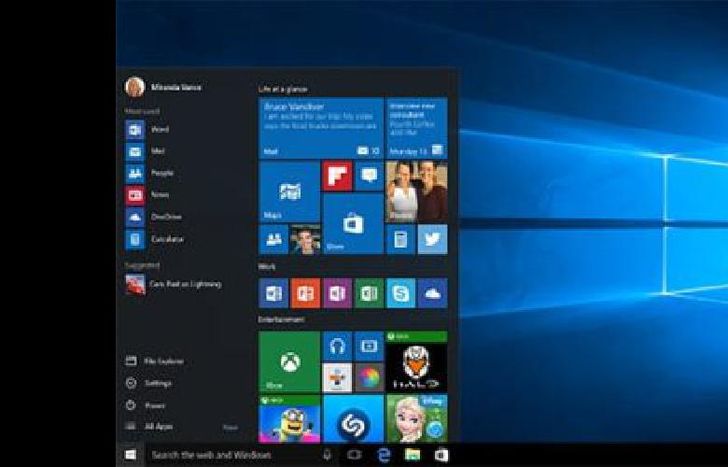
Task: Open the Skype tile in the Work group
Action: 401,293
